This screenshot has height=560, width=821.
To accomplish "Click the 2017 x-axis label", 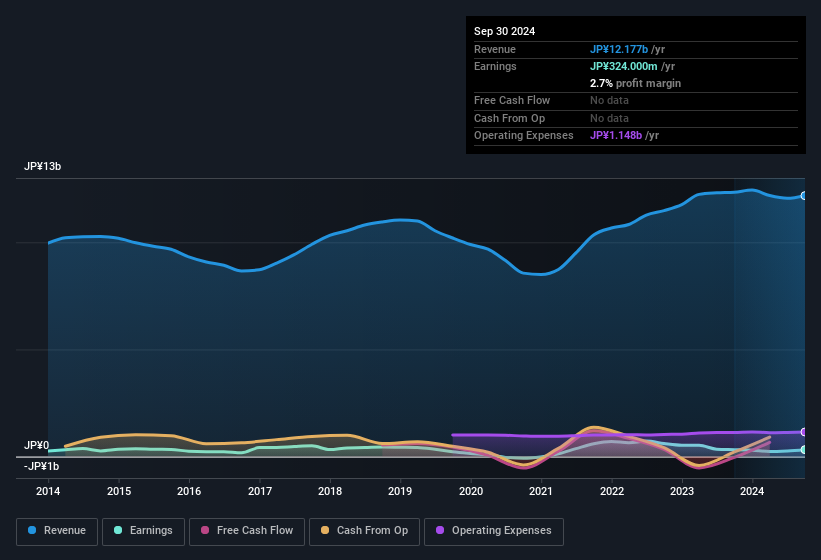I will [260, 491].
